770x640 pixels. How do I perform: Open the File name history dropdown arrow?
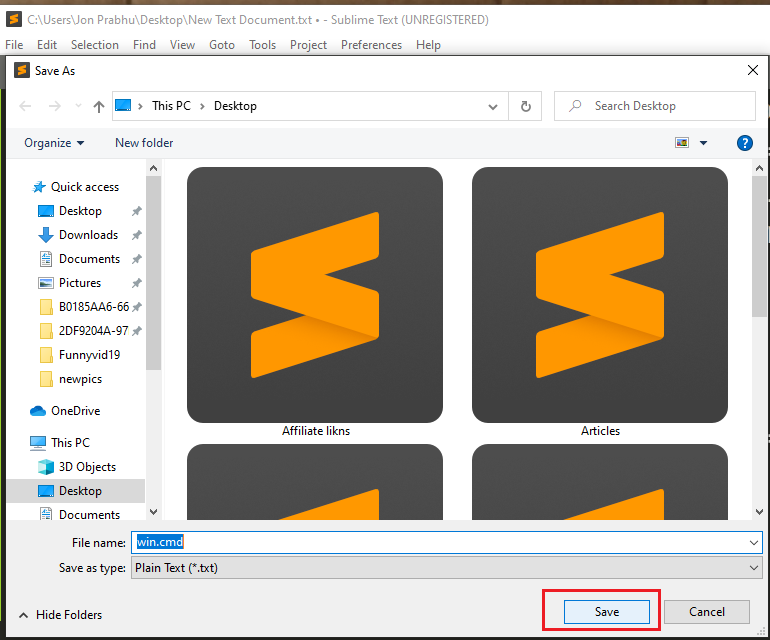coord(754,543)
